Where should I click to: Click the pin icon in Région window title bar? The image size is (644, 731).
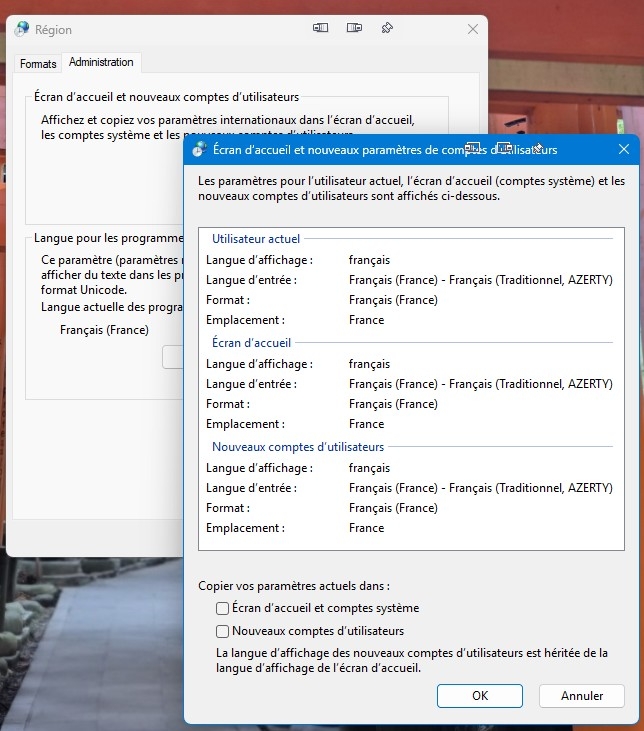387,28
